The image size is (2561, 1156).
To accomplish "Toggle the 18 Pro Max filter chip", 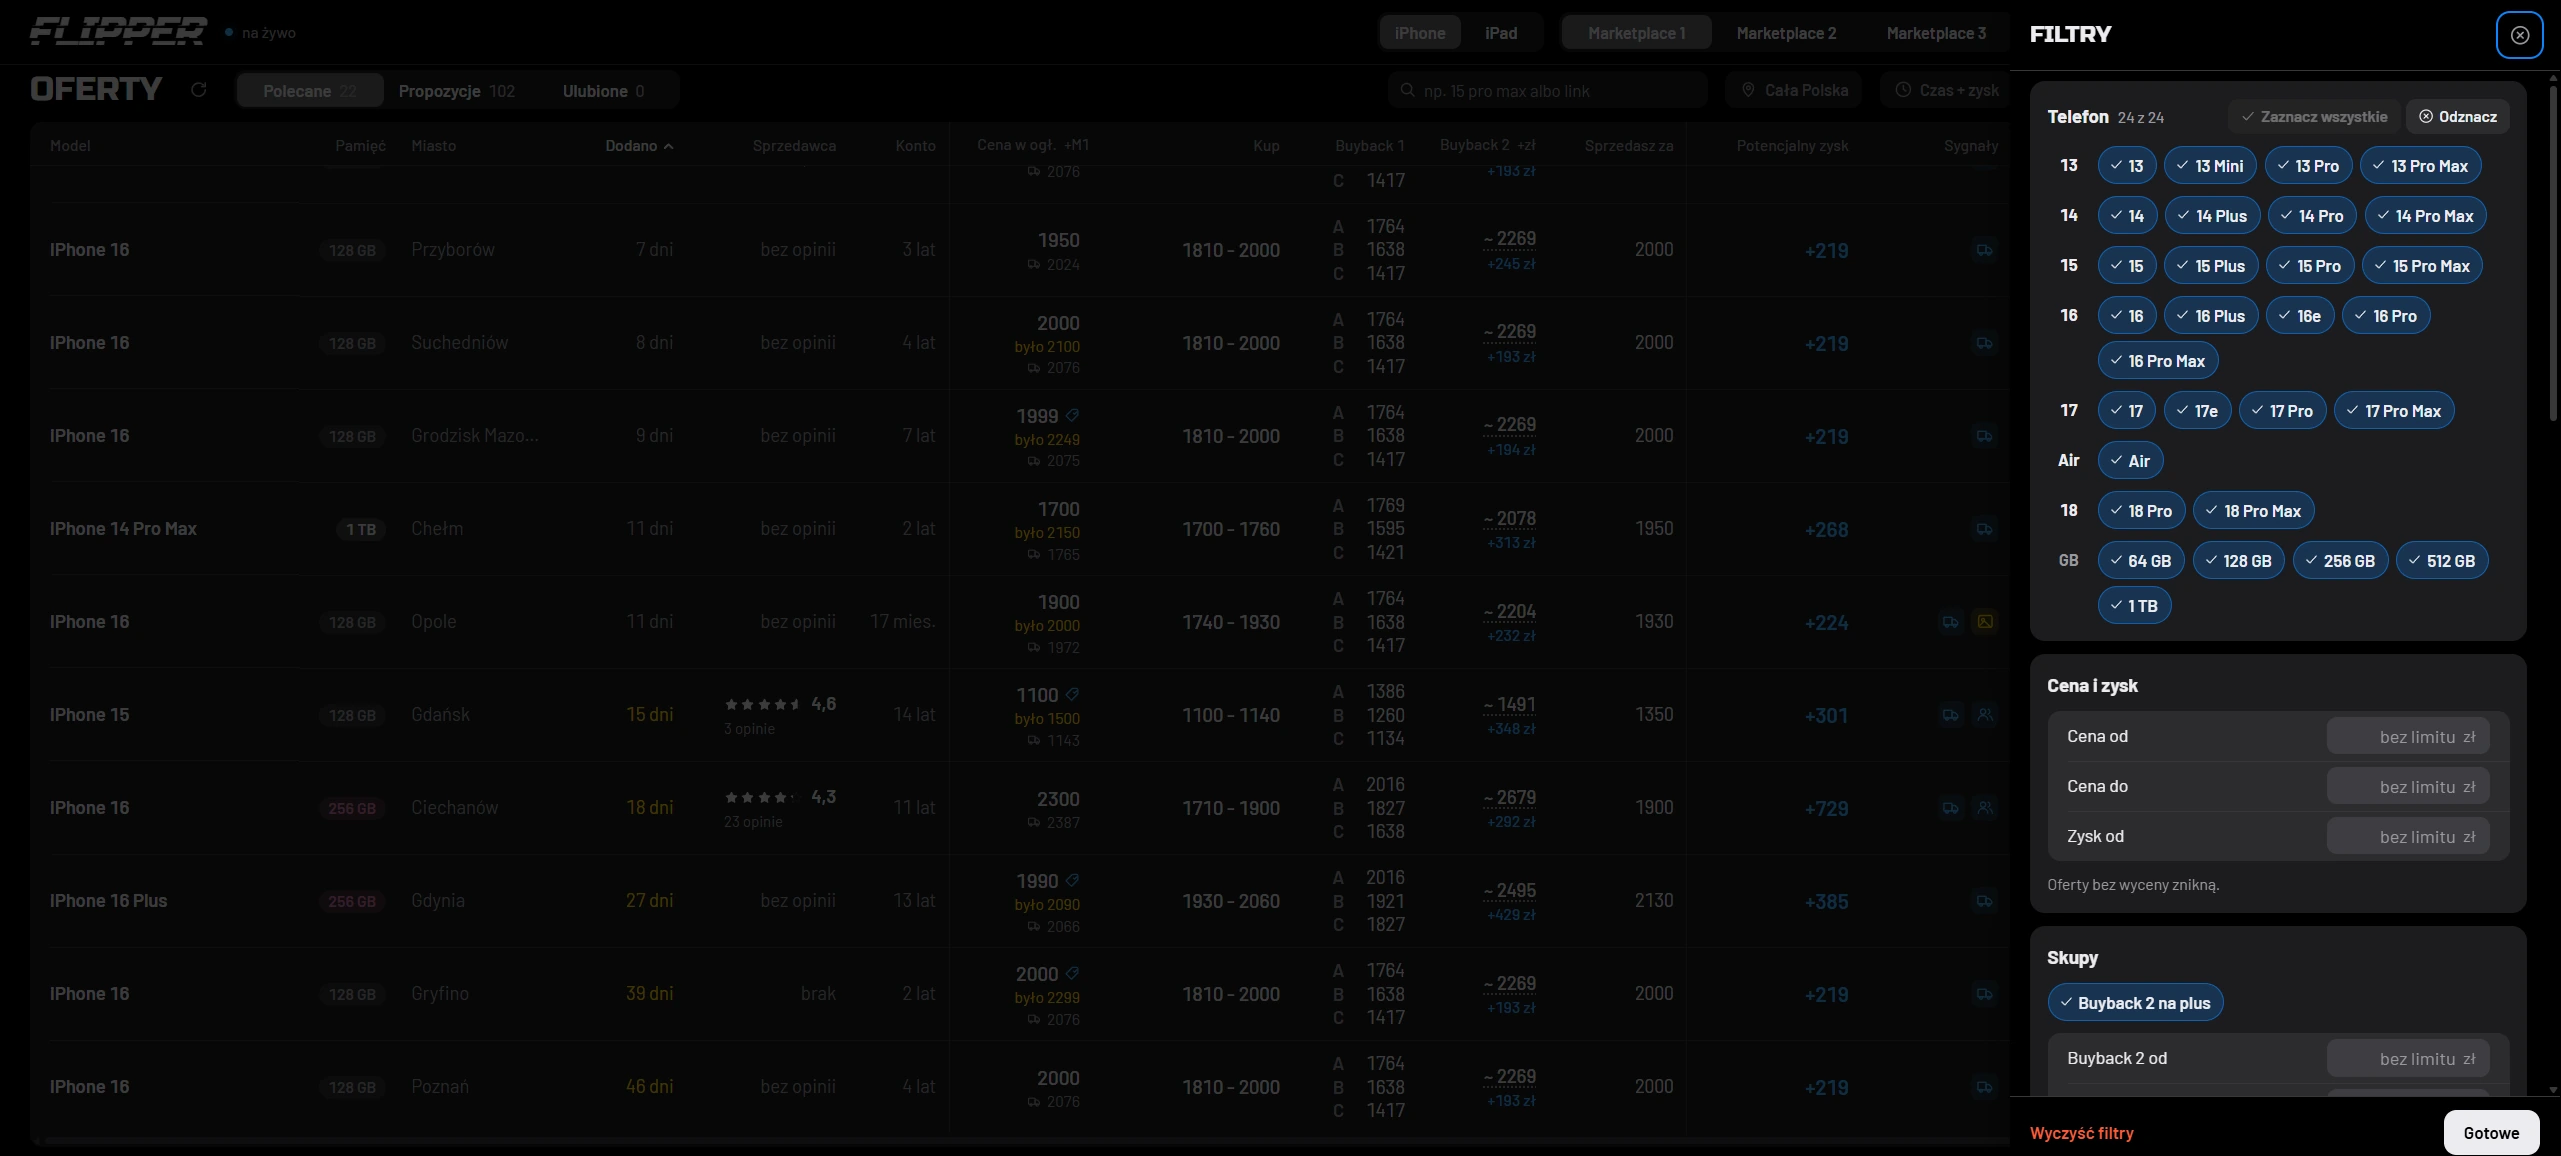I will (x=2253, y=511).
